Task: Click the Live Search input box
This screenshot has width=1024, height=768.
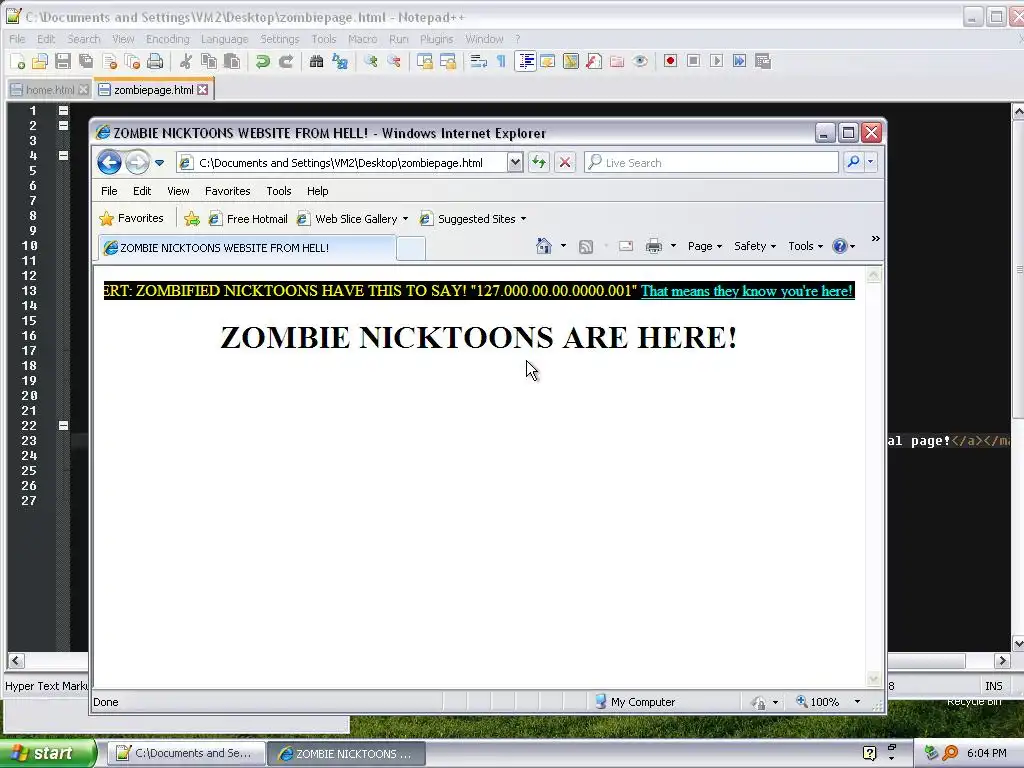Action: click(x=711, y=163)
